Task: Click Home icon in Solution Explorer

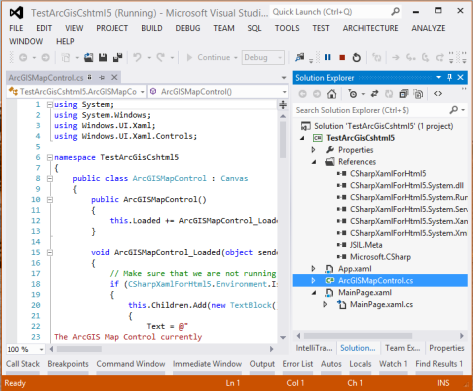Action: pyautogui.click(x=332, y=94)
